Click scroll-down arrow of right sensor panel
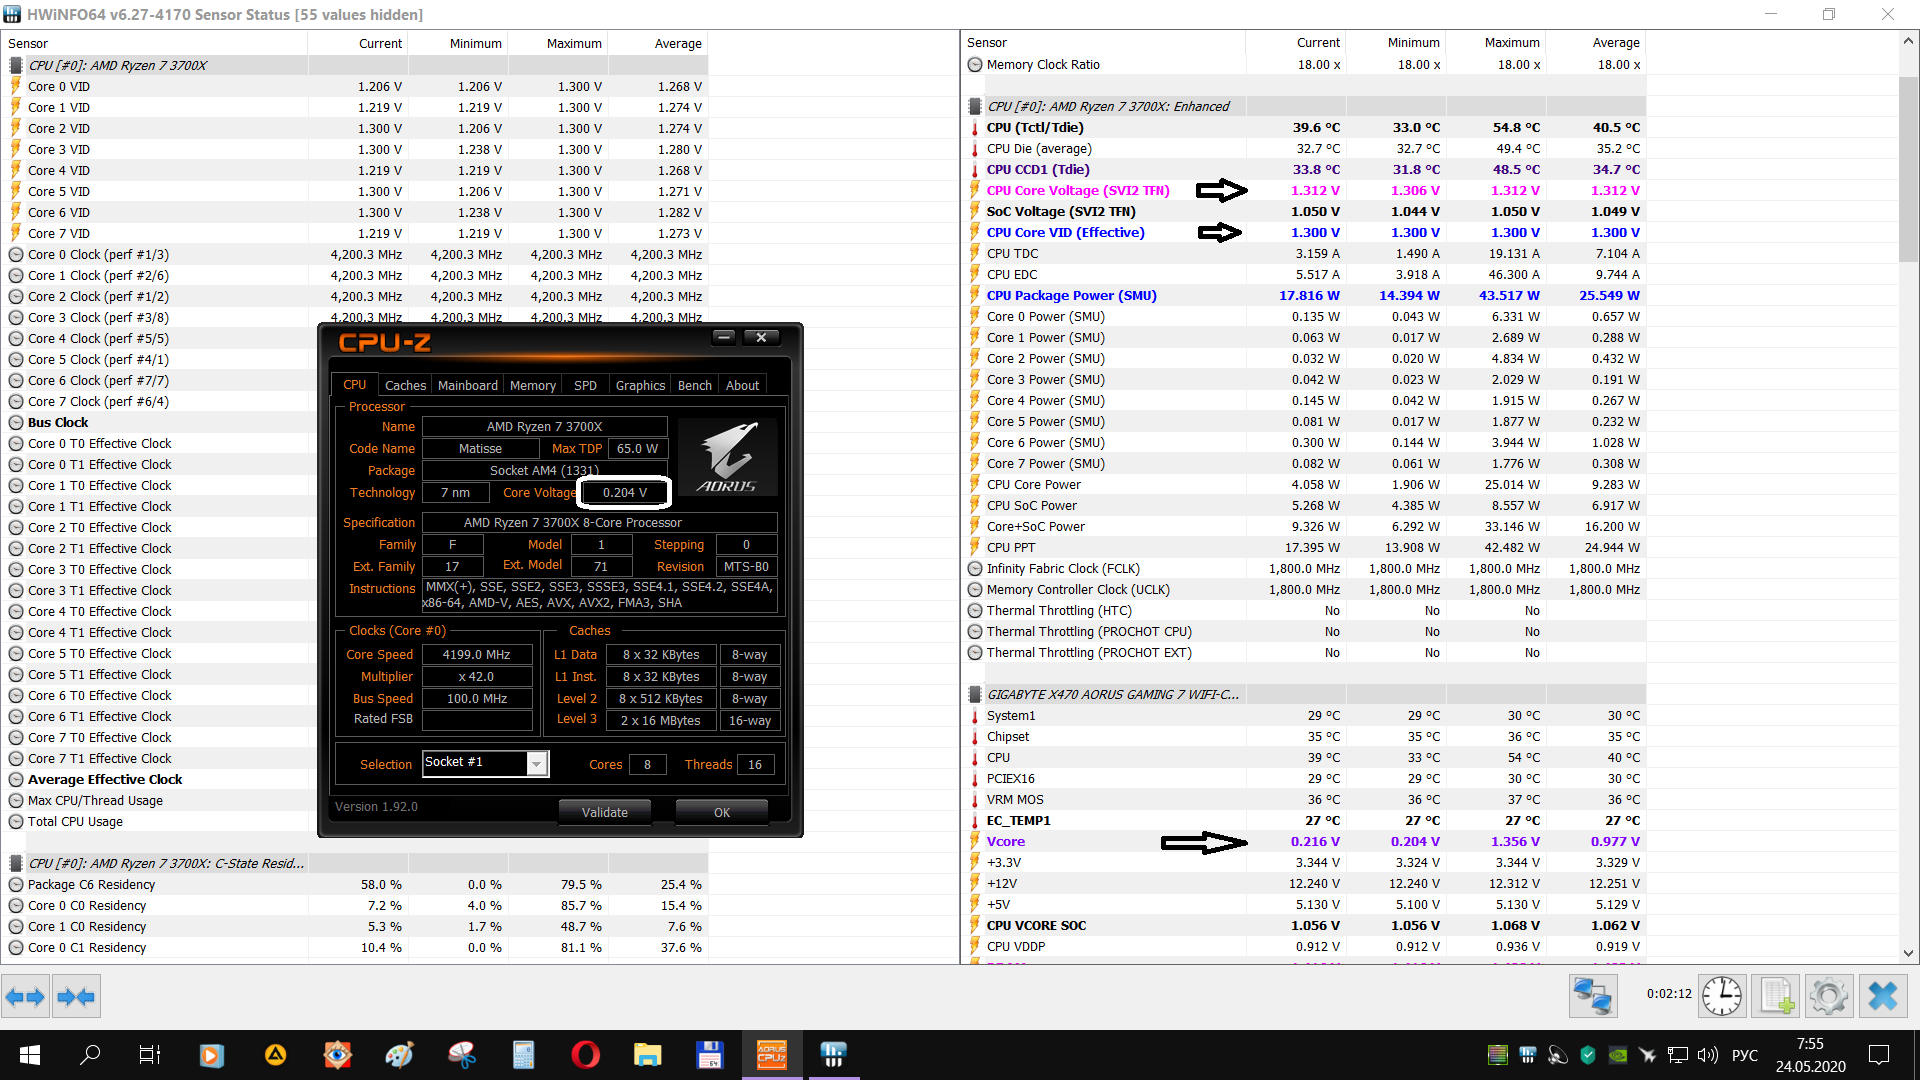Viewport: 1920px width, 1080px height. pos(1908,953)
